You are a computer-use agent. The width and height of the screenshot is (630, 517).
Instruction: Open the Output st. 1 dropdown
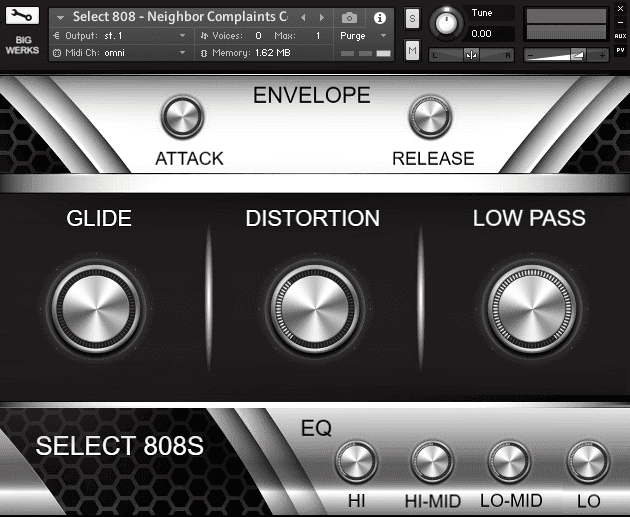(119, 36)
